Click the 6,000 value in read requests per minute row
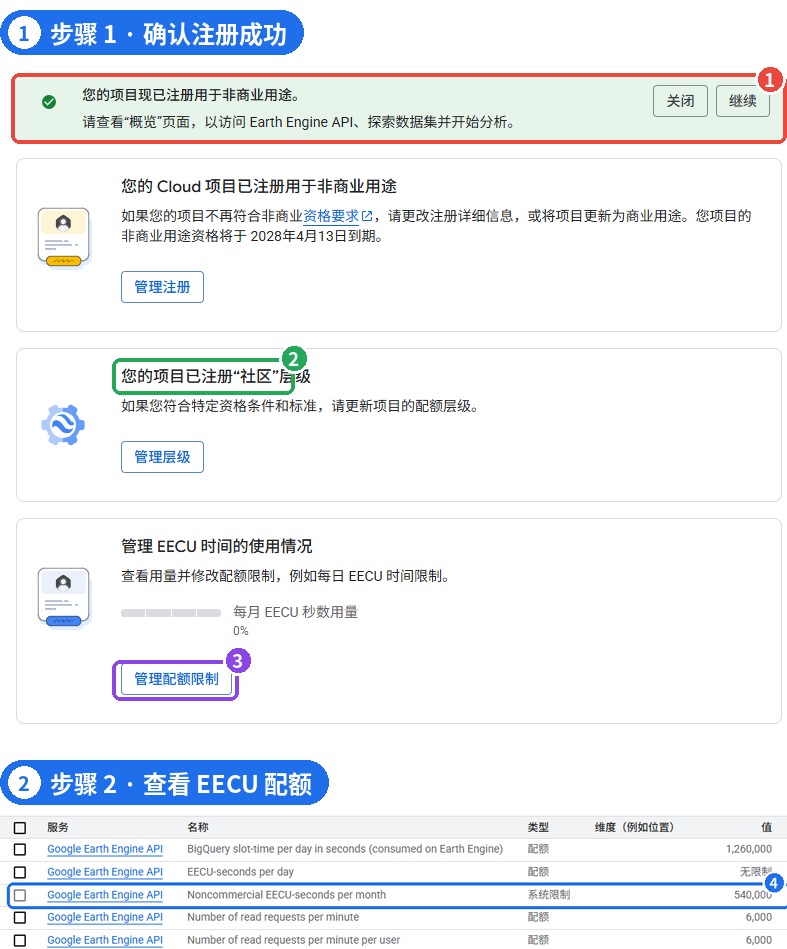The height and width of the screenshot is (949, 787). tap(759, 918)
